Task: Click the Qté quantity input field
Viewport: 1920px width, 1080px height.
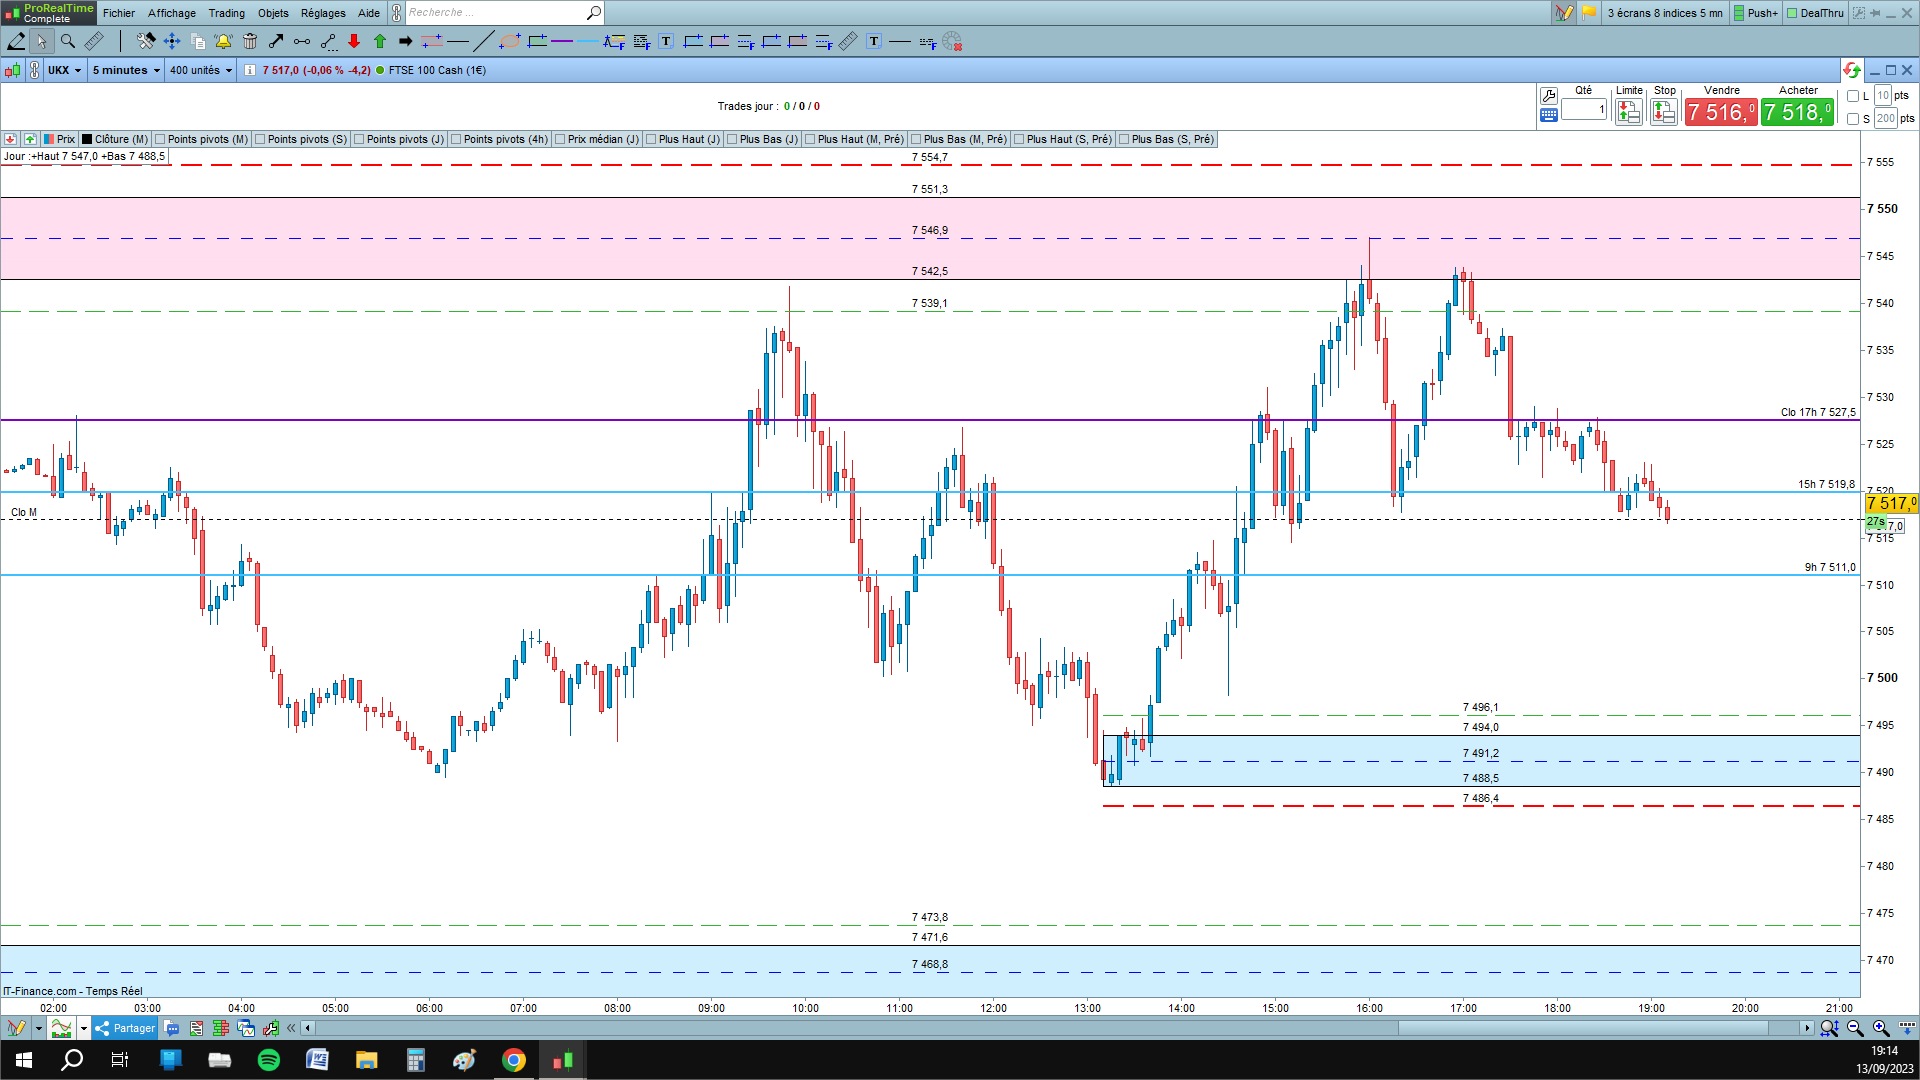Action: pos(1584,110)
